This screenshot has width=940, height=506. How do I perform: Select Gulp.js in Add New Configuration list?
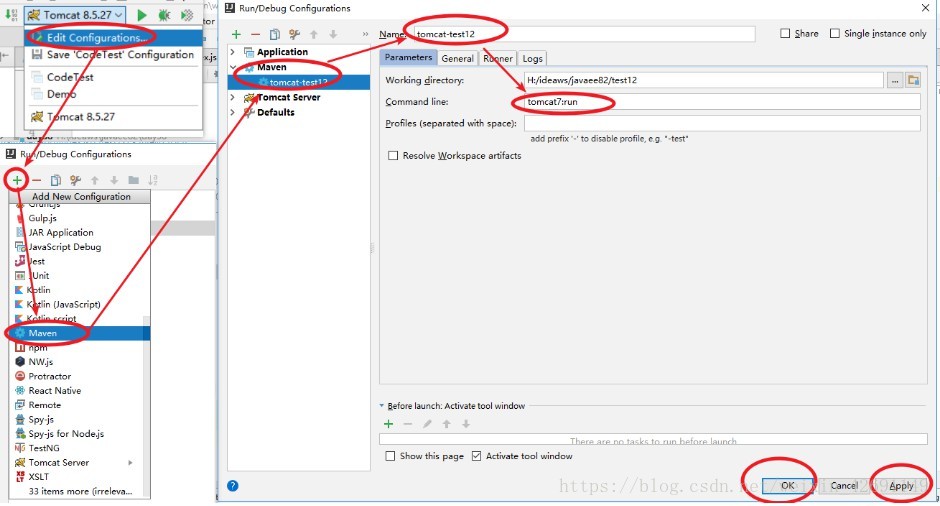coord(42,218)
